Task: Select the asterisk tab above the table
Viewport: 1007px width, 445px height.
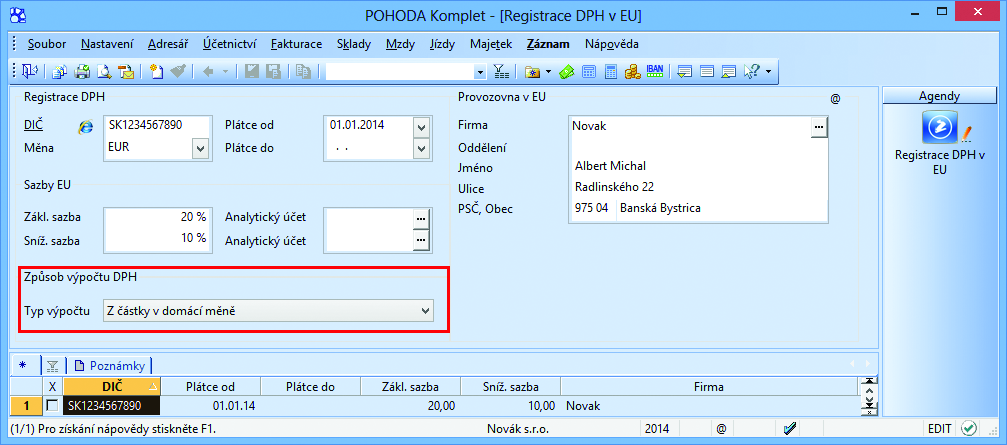Action: pyautogui.click(x=23, y=365)
